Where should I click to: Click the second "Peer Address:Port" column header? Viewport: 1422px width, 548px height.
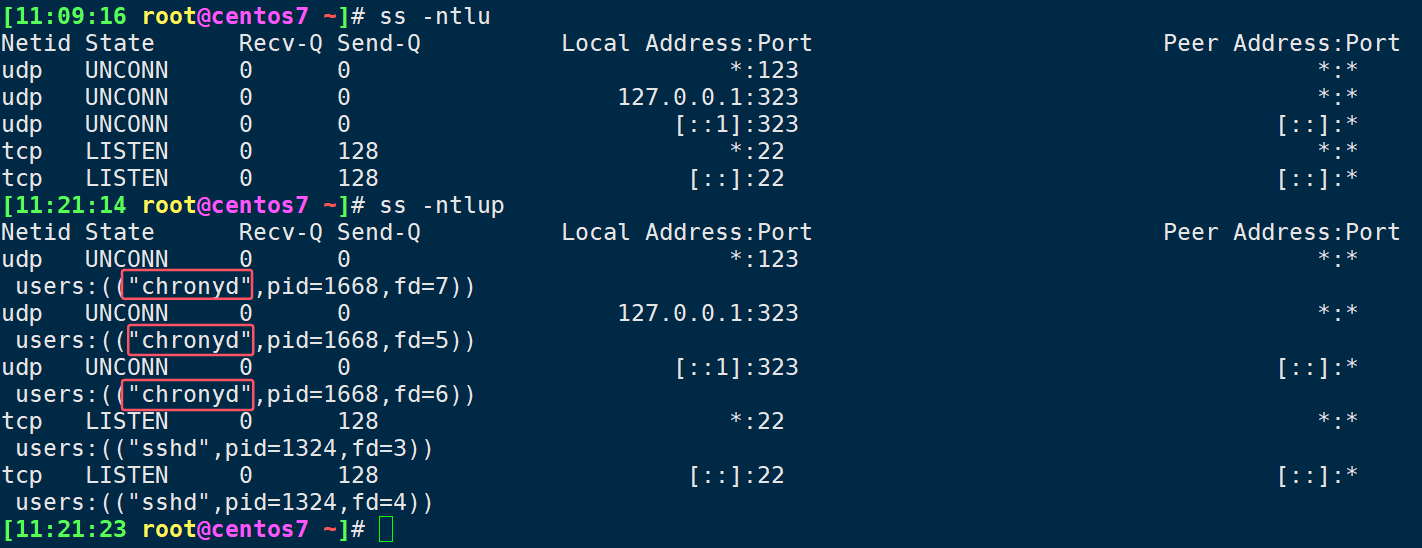pyautogui.click(x=1282, y=232)
